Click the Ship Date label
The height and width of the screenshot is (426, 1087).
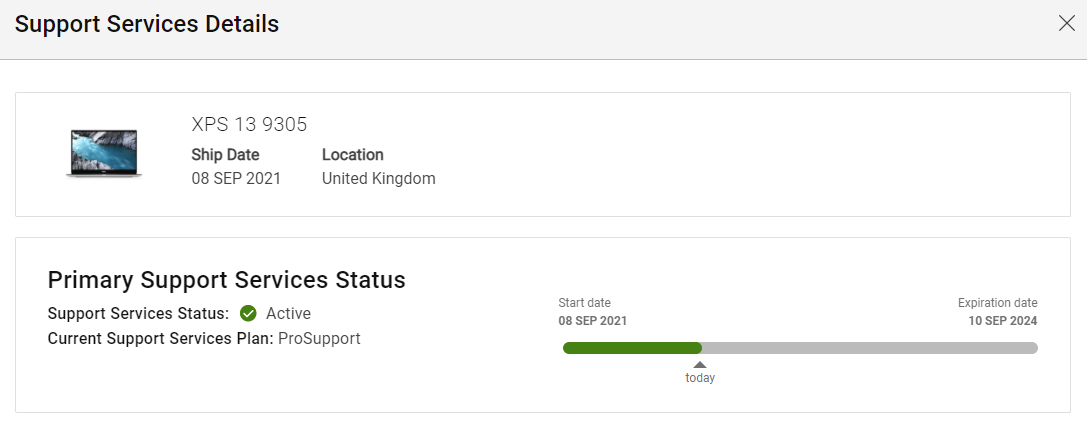[225, 154]
